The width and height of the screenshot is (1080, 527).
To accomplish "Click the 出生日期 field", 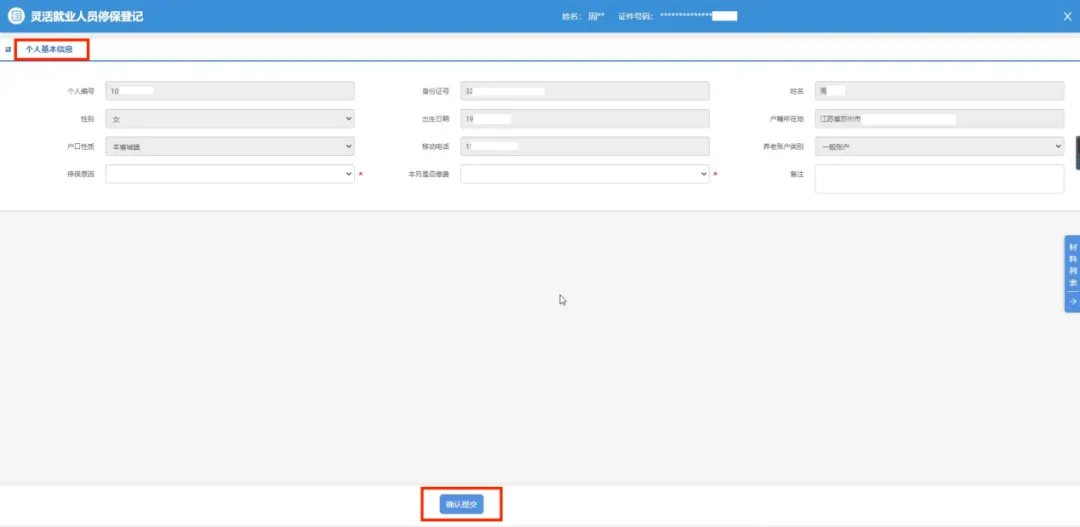I will 584,119.
